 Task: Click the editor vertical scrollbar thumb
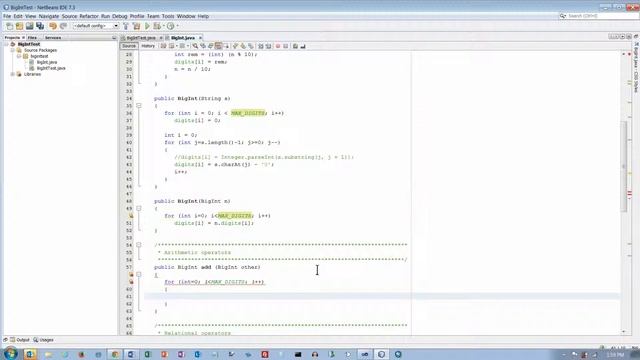point(624,166)
